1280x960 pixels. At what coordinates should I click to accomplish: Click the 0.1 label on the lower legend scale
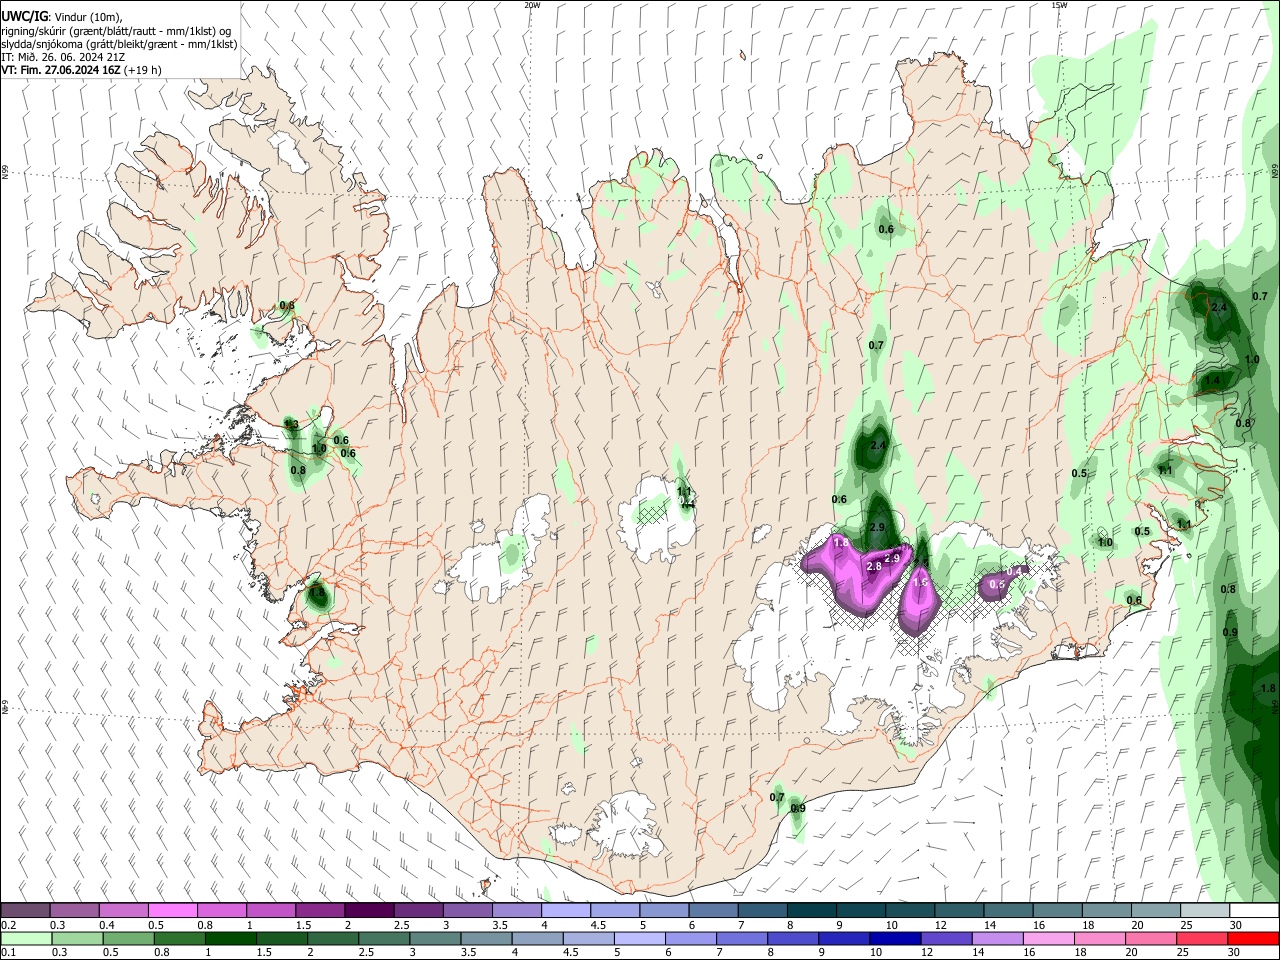[x=9, y=953]
